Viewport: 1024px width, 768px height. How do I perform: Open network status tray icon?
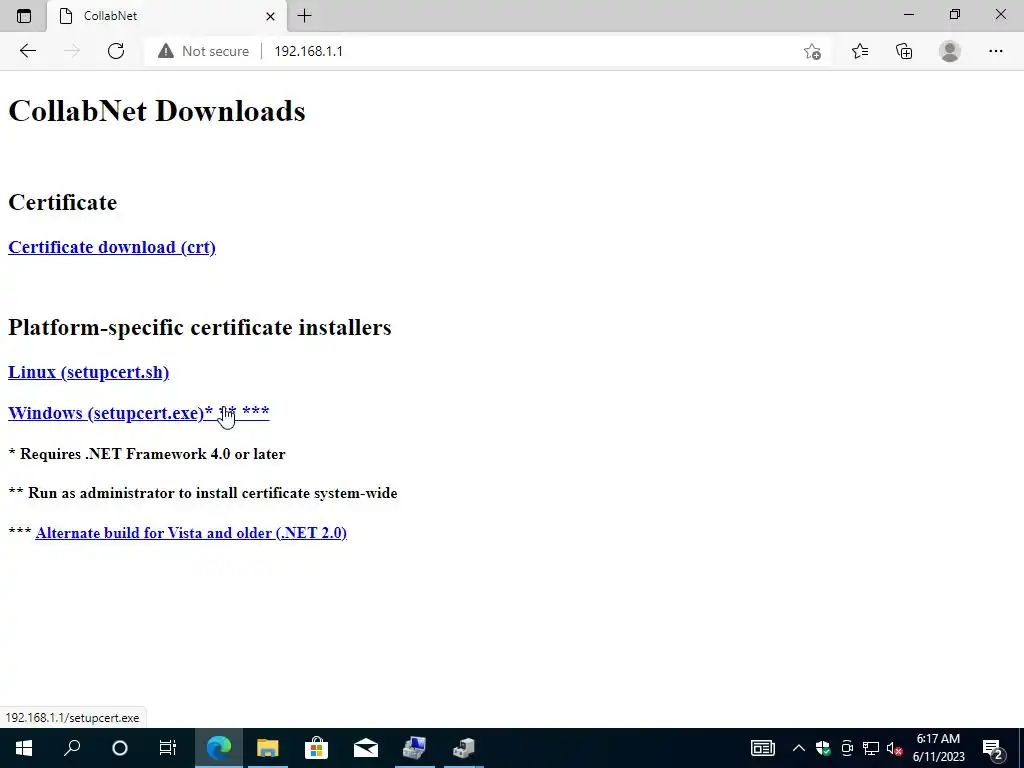point(871,748)
